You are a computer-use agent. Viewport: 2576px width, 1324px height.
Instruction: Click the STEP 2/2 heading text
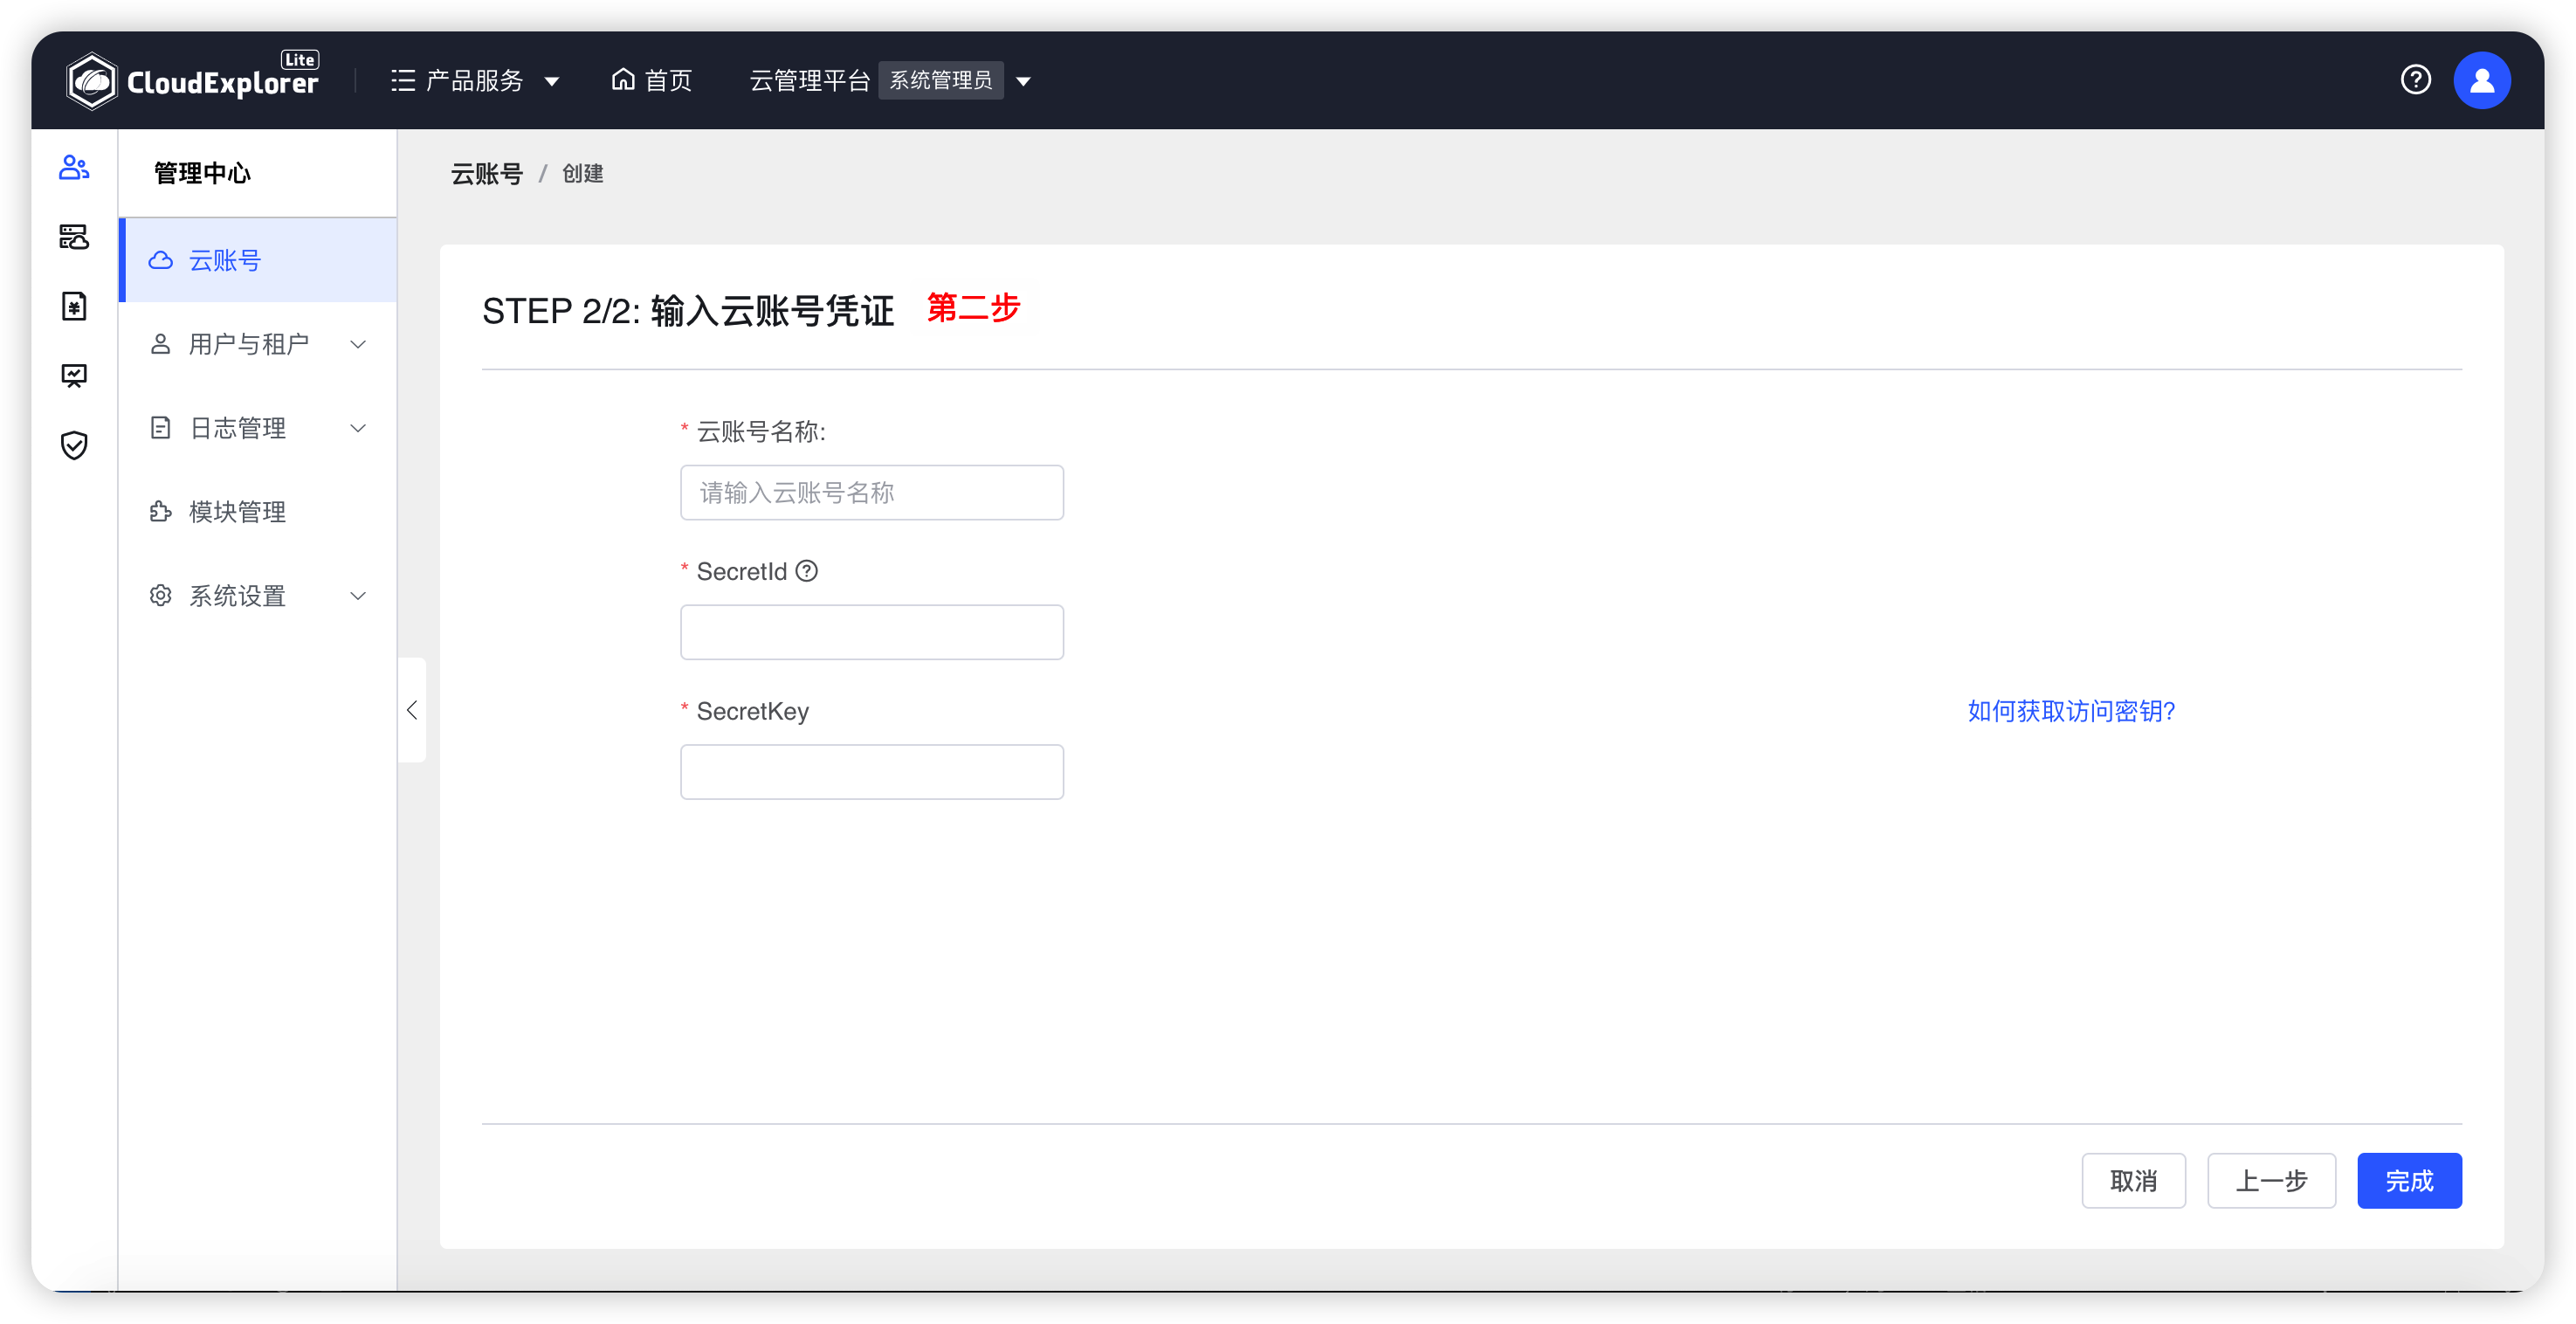tap(688, 311)
